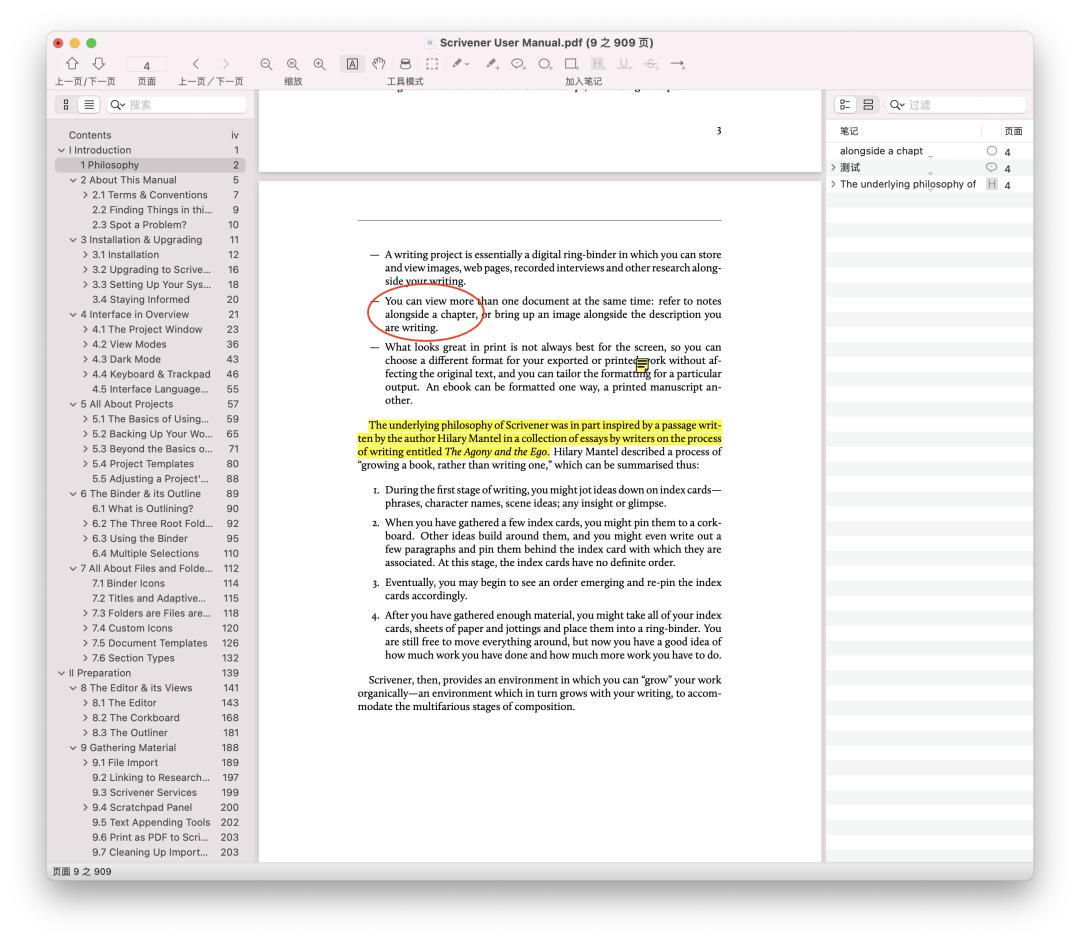Activate the rectangular Select tool
The width and height of the screenshot is (1080, 942).
pos(432,64)
